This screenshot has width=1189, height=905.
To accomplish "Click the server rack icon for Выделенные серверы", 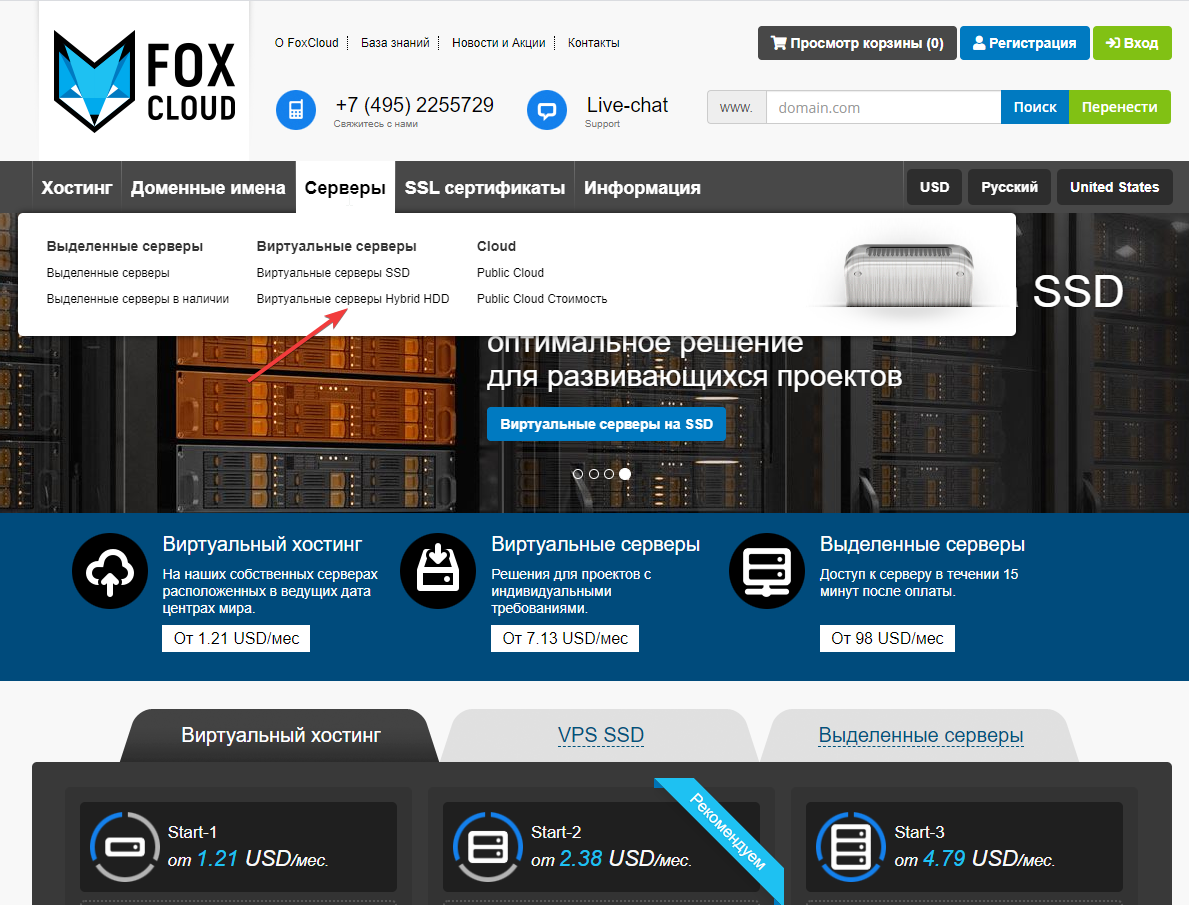I will point(767,572).
